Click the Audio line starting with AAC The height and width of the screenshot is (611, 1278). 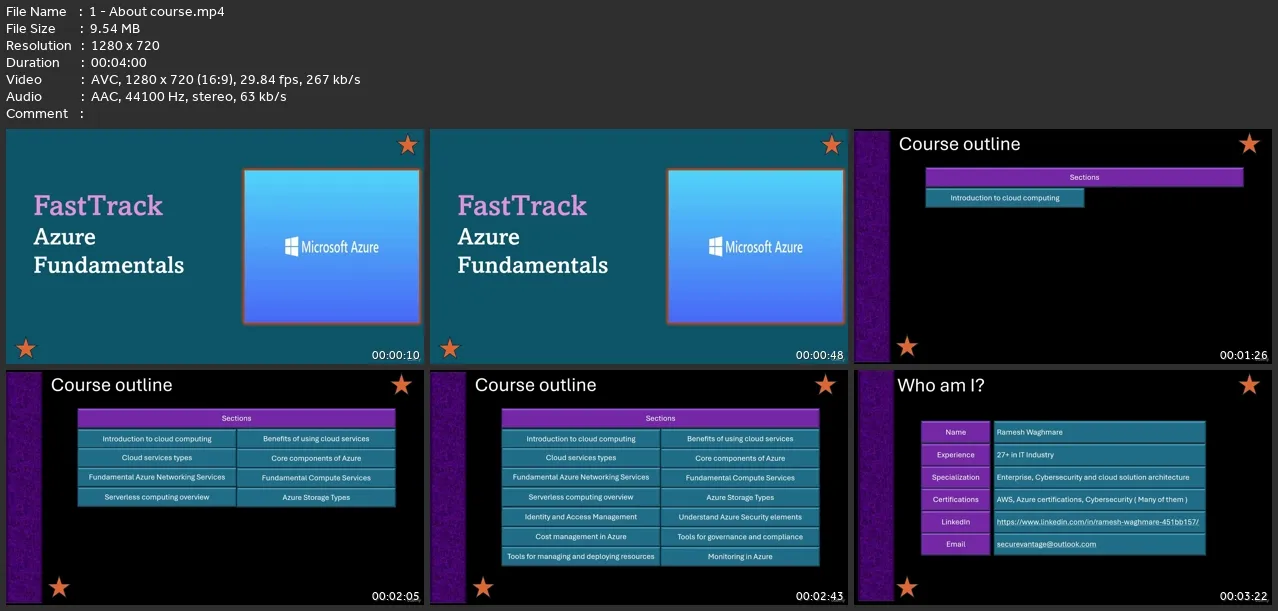(x=188, y=97)
